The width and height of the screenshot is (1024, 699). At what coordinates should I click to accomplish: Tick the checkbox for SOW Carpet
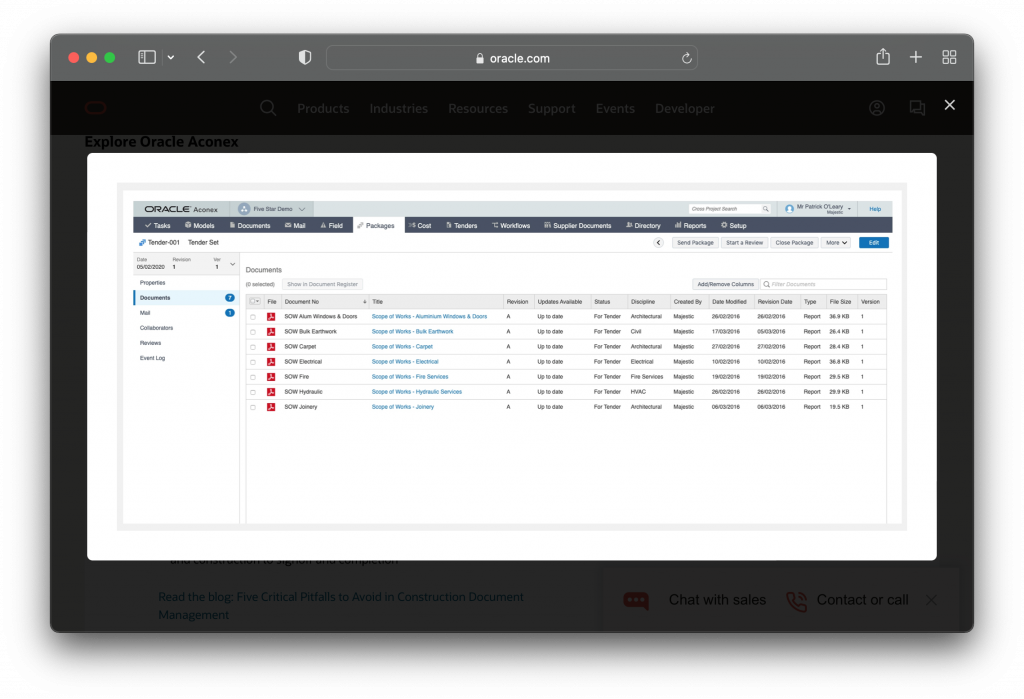(x=253, y=347)
